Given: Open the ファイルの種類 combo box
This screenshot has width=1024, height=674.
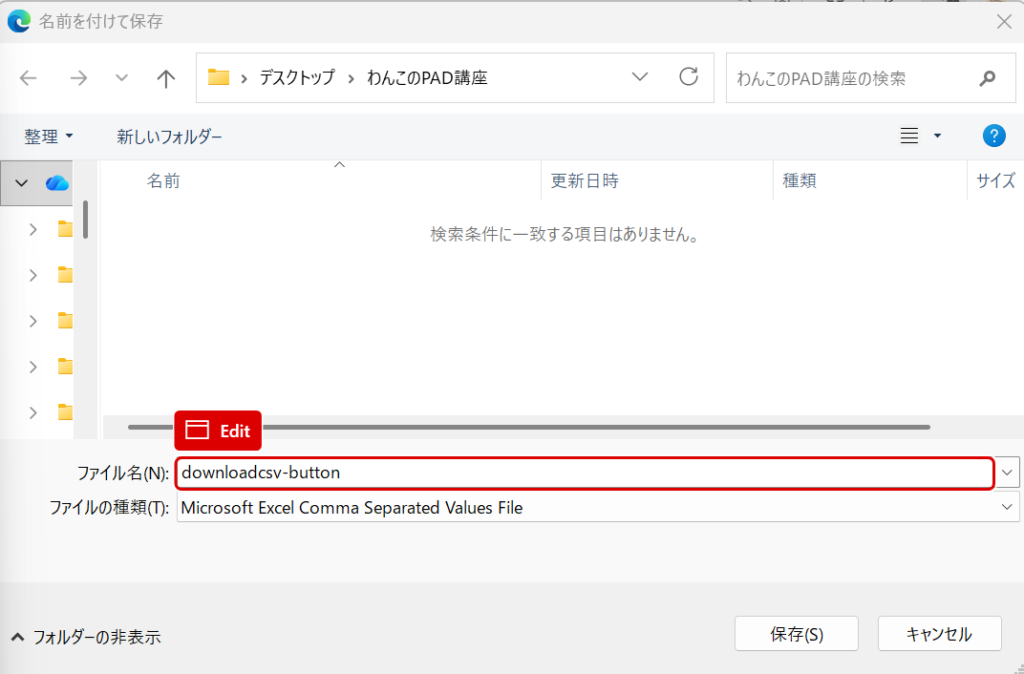Looking at the screenshot, I should [598, 507].
